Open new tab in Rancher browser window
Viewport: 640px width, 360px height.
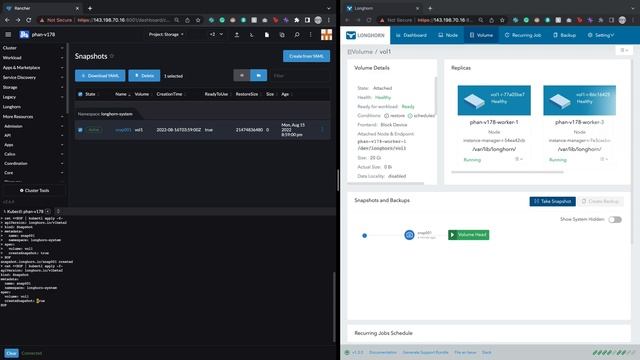point(90,8)
